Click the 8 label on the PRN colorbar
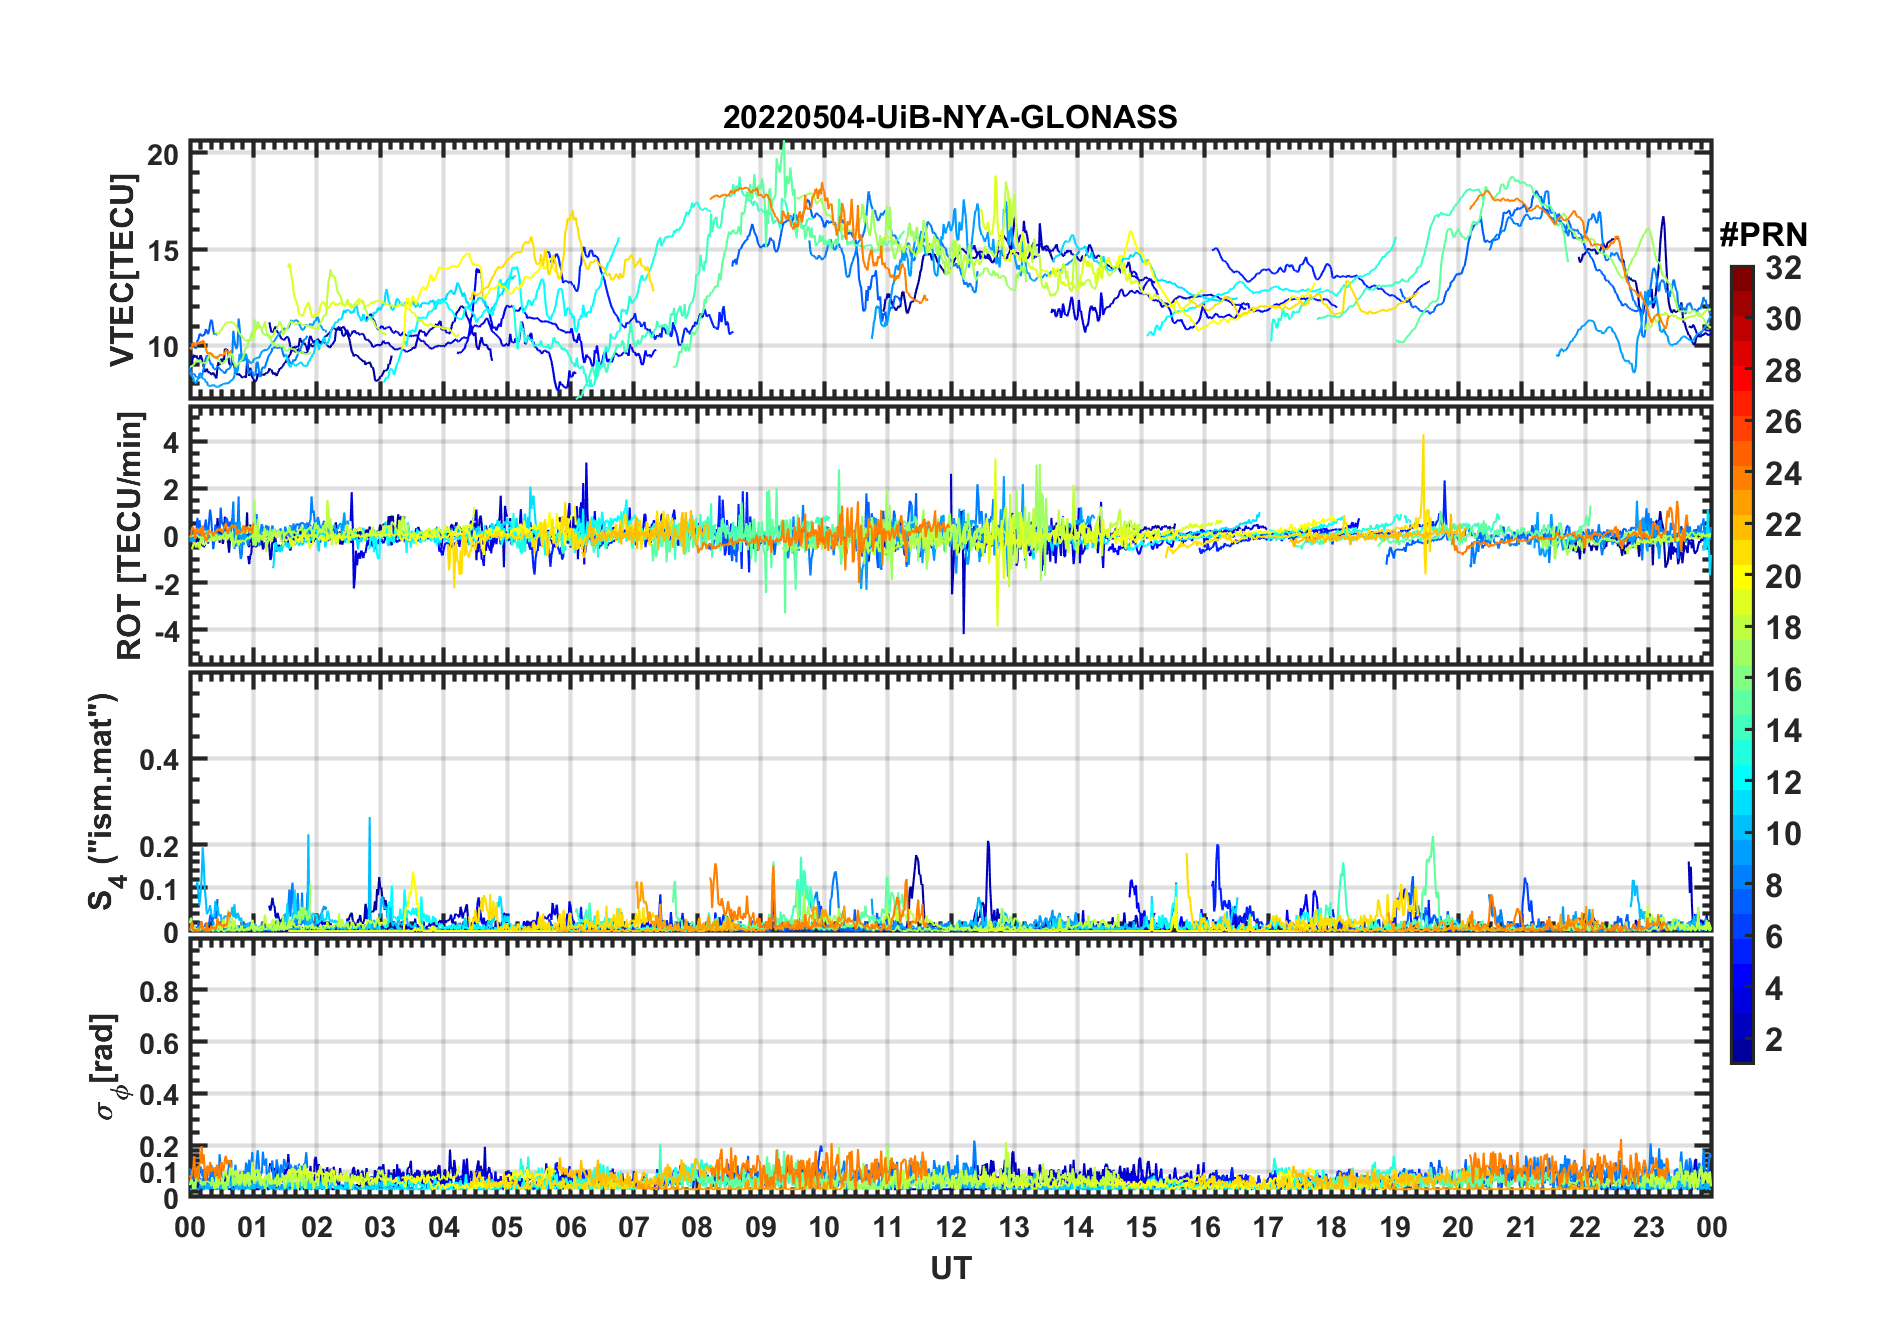The height and width of the screenshot is (1330, 1902). click(x=1774, y=886)
